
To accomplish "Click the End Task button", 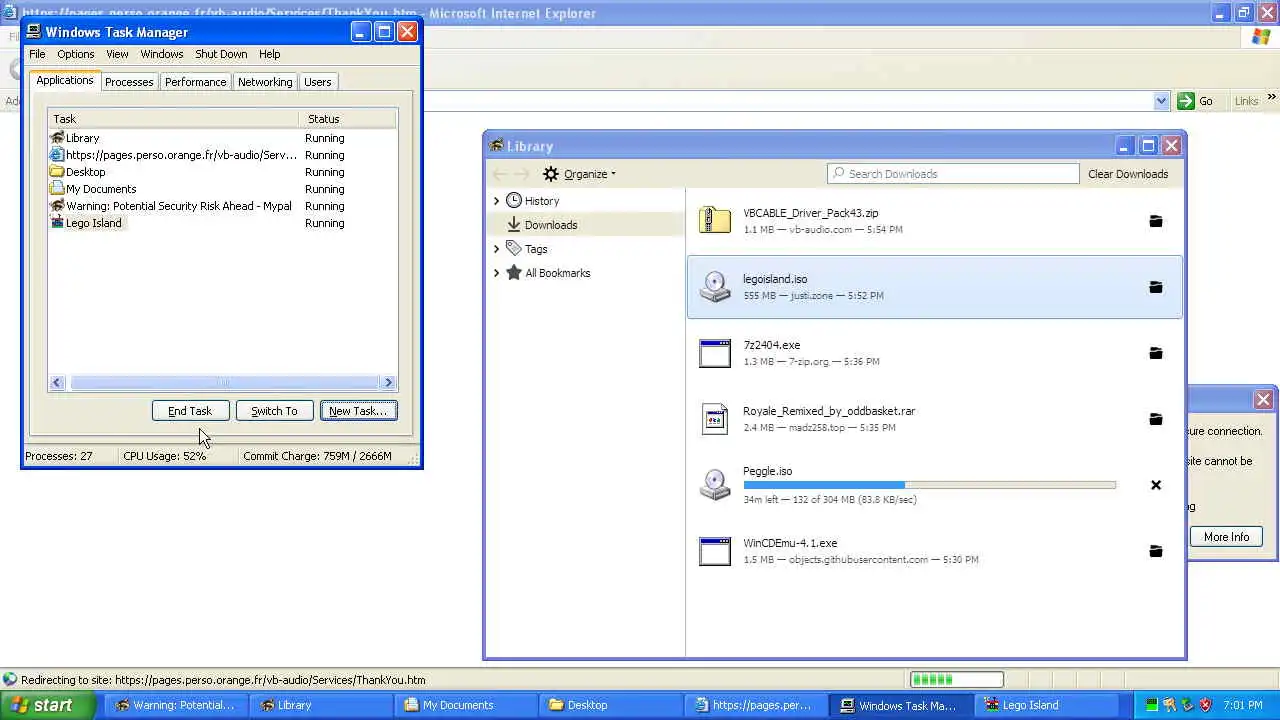I will coord(190,411).
